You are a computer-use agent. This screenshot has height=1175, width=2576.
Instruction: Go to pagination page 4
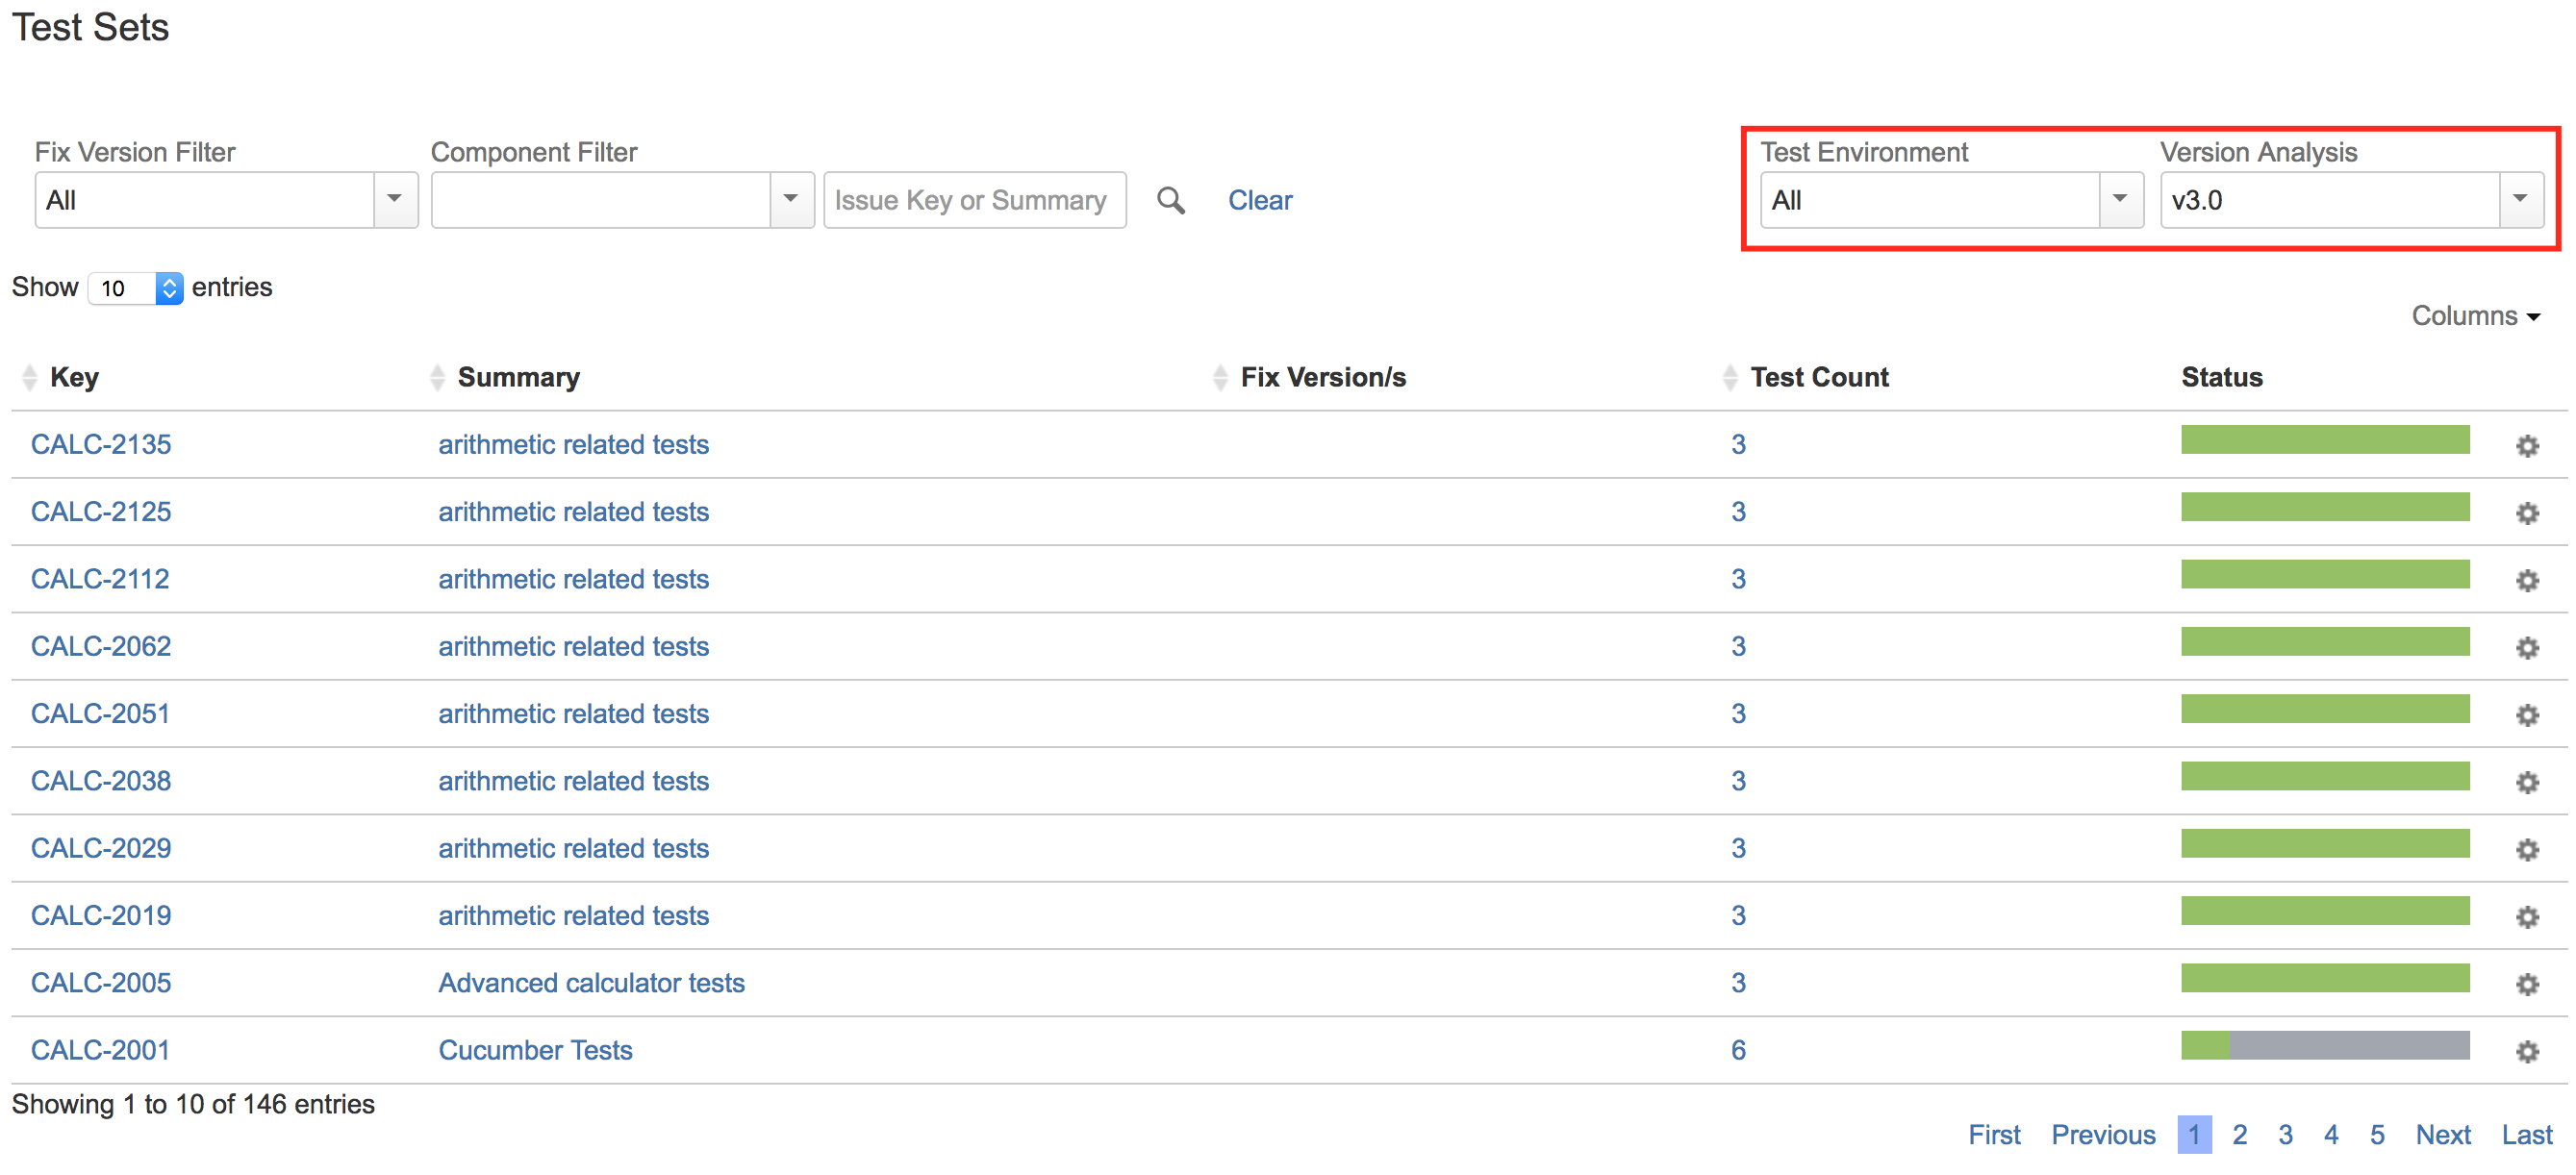[x=2331, y=1134]
